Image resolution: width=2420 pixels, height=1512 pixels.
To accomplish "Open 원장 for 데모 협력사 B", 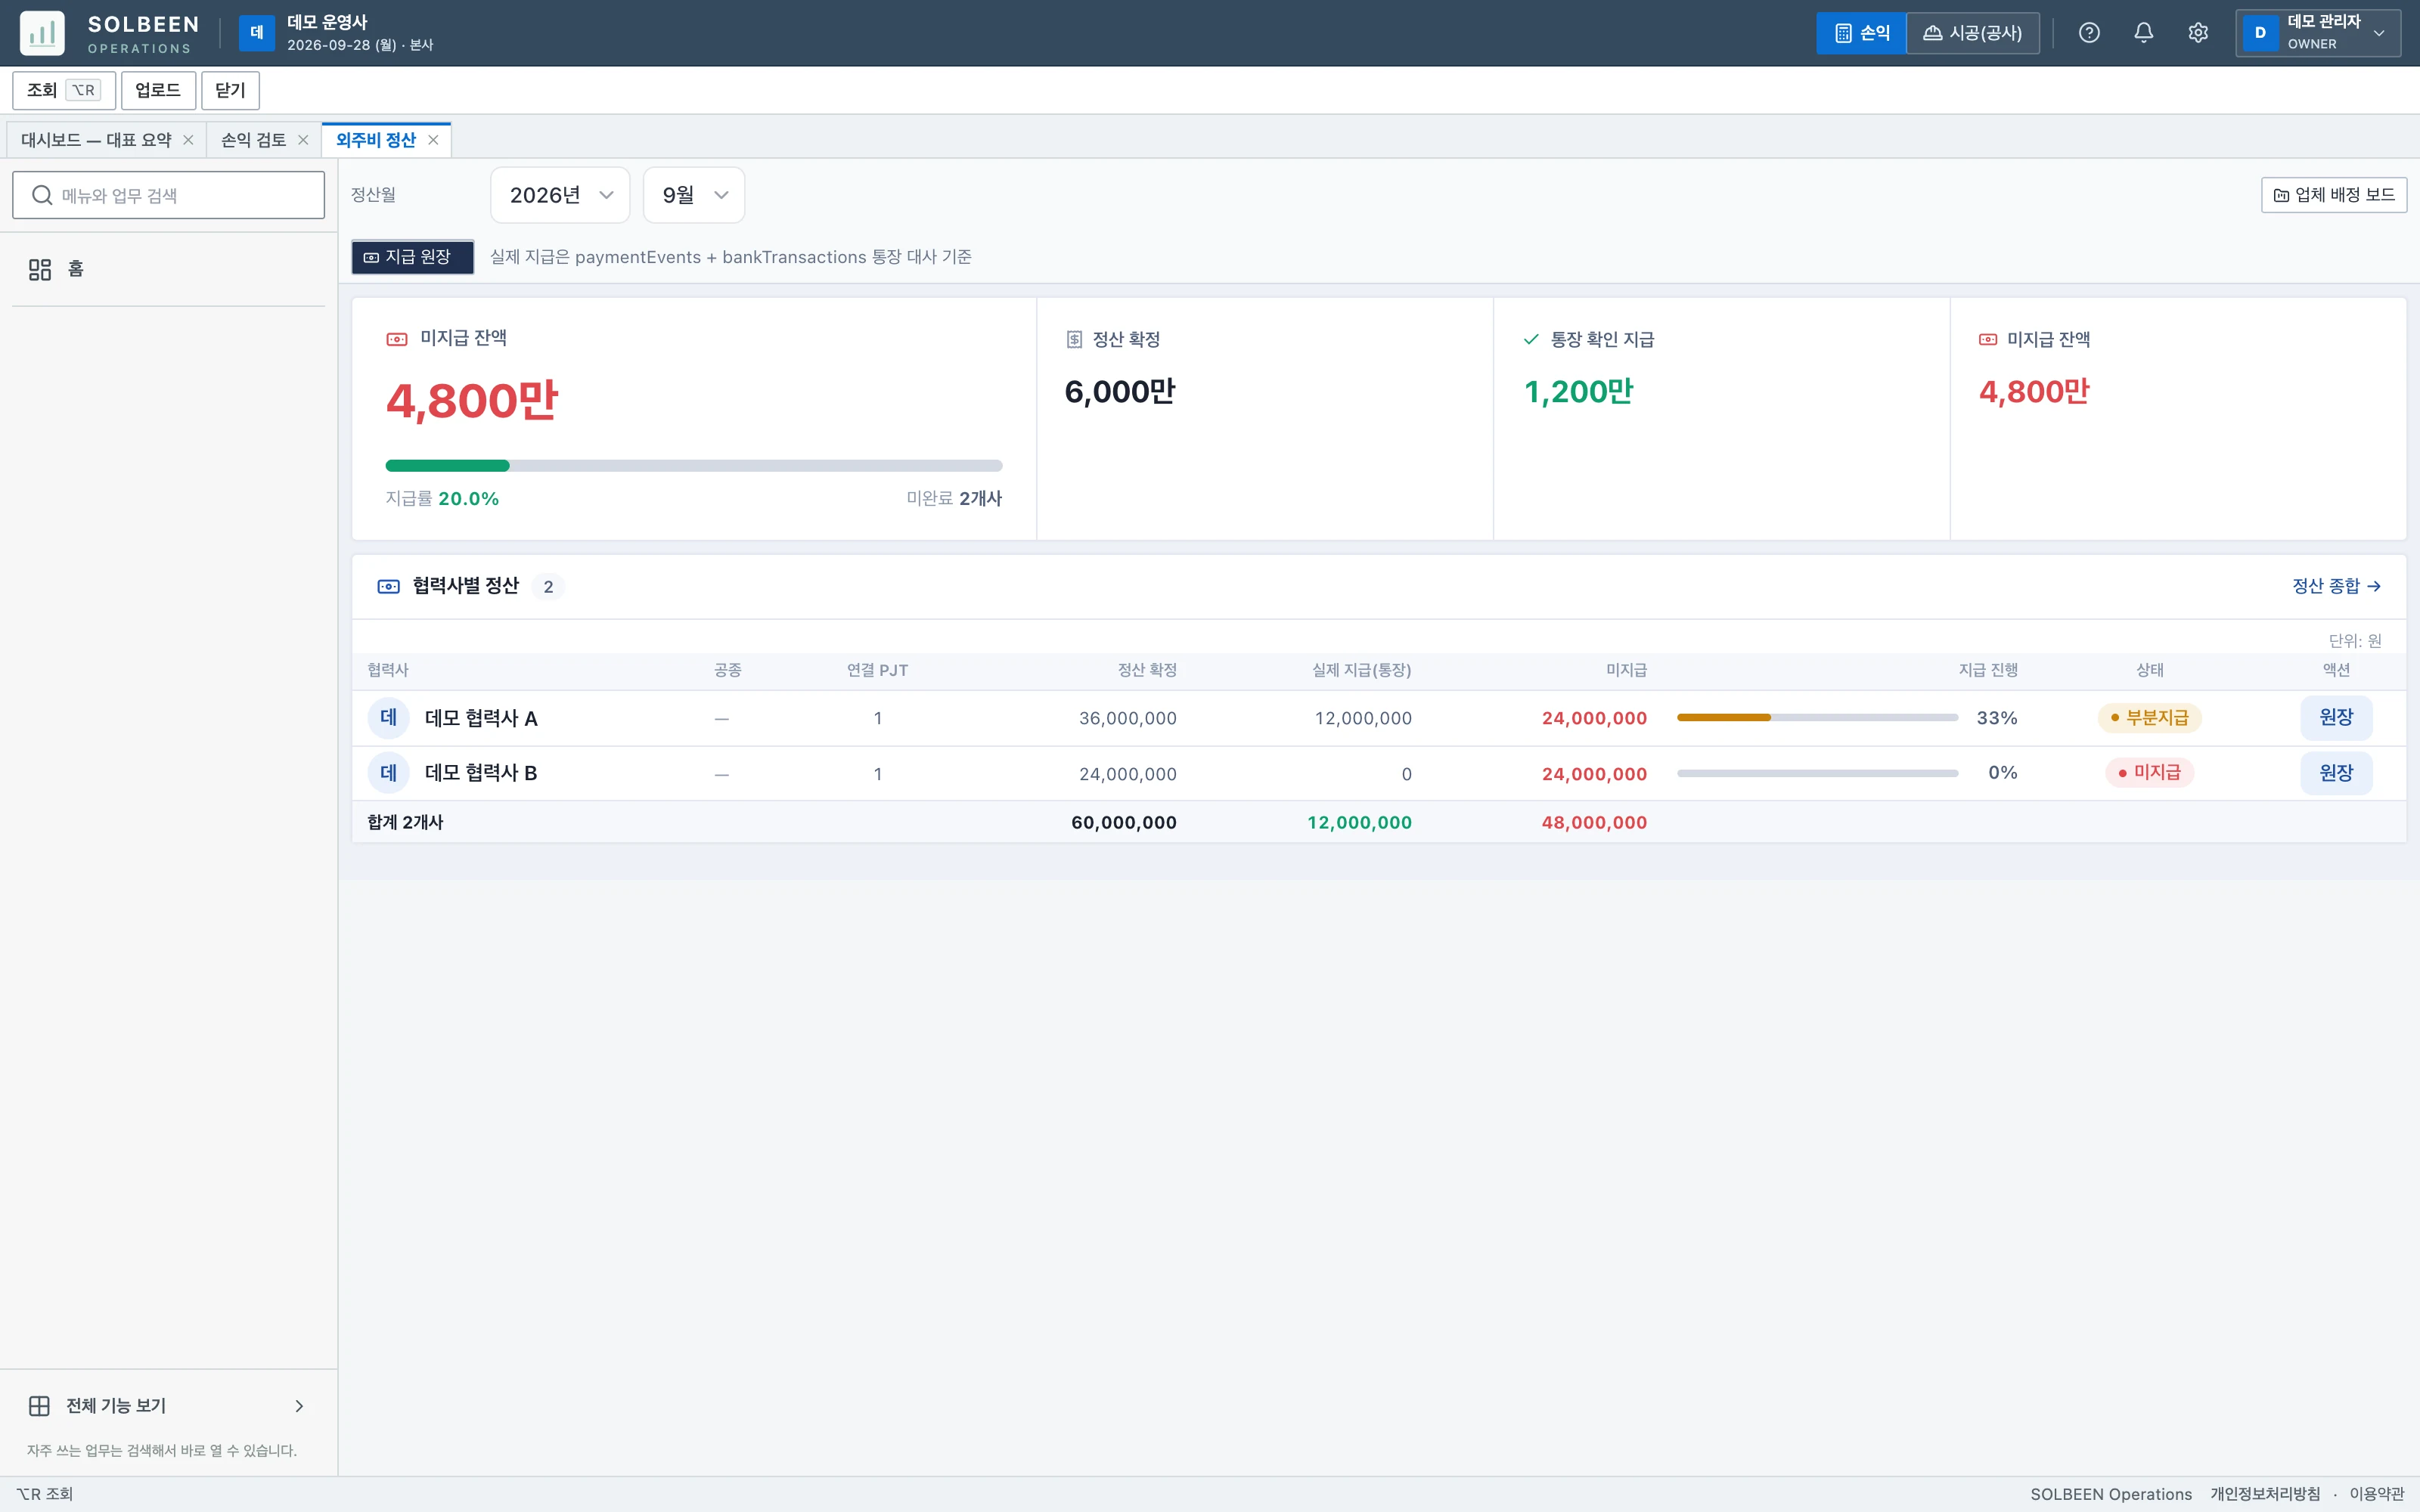I will point(2336,773).
